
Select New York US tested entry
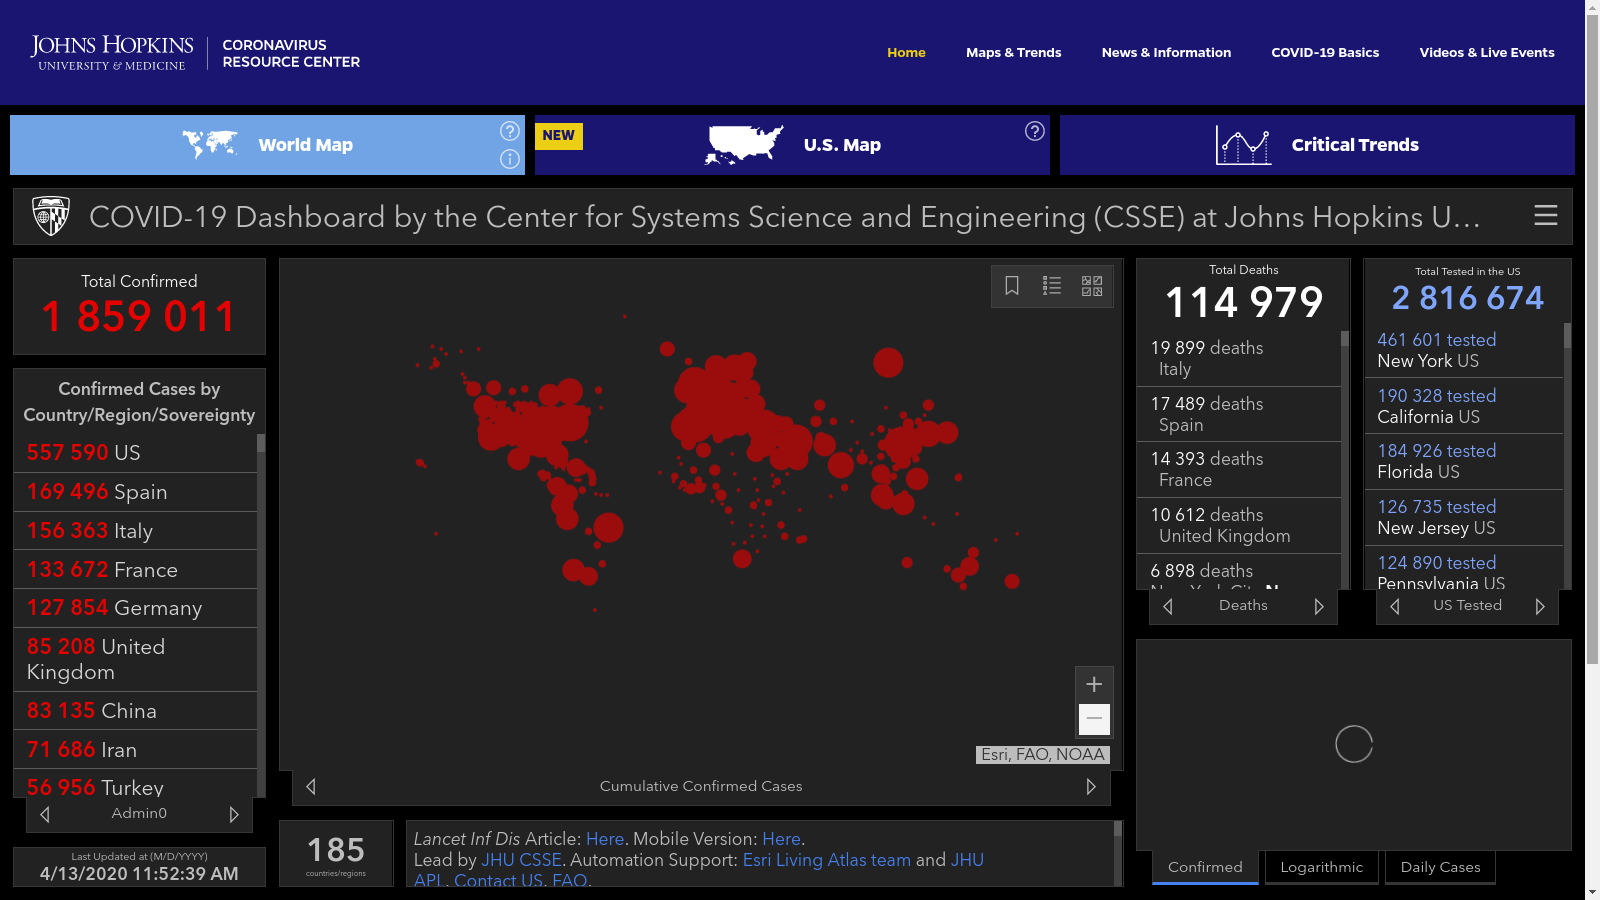click(1464, 350)
